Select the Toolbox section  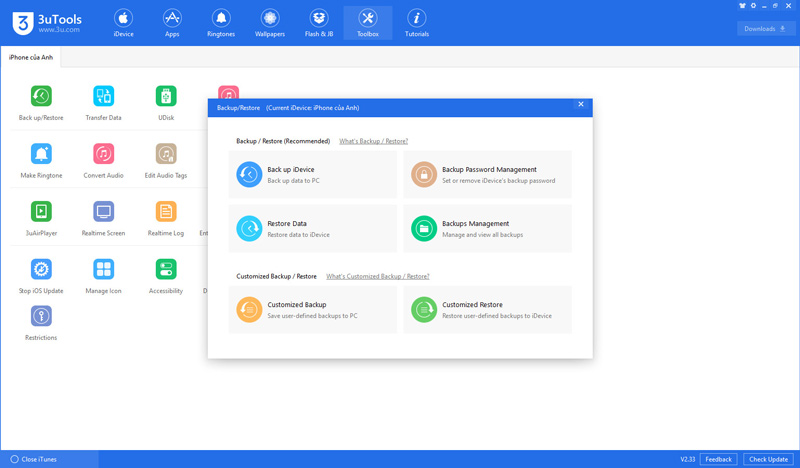coord(368,23)
